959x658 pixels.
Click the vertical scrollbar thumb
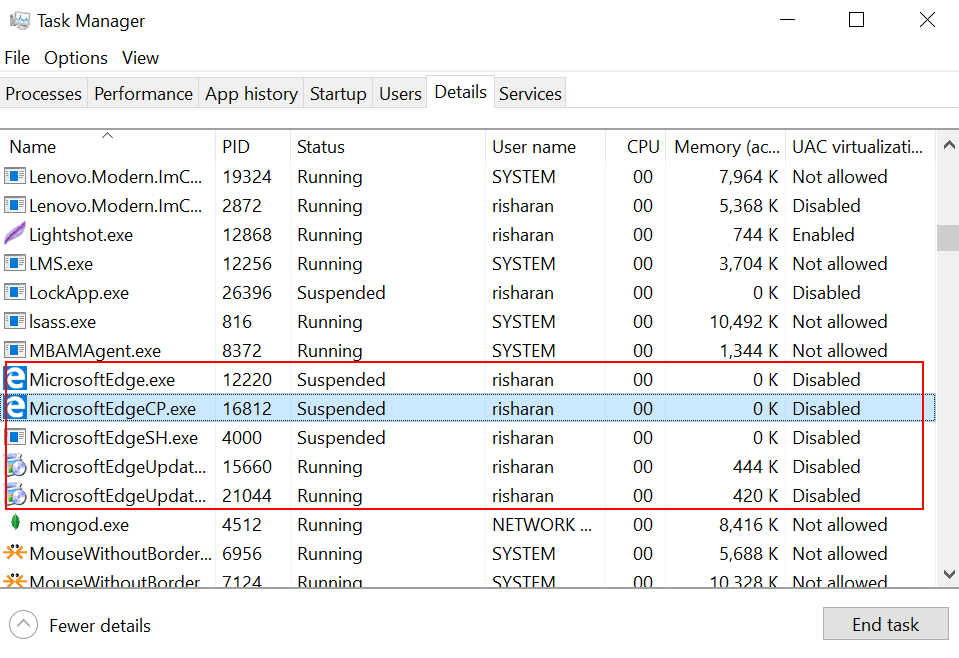(948, 238)
